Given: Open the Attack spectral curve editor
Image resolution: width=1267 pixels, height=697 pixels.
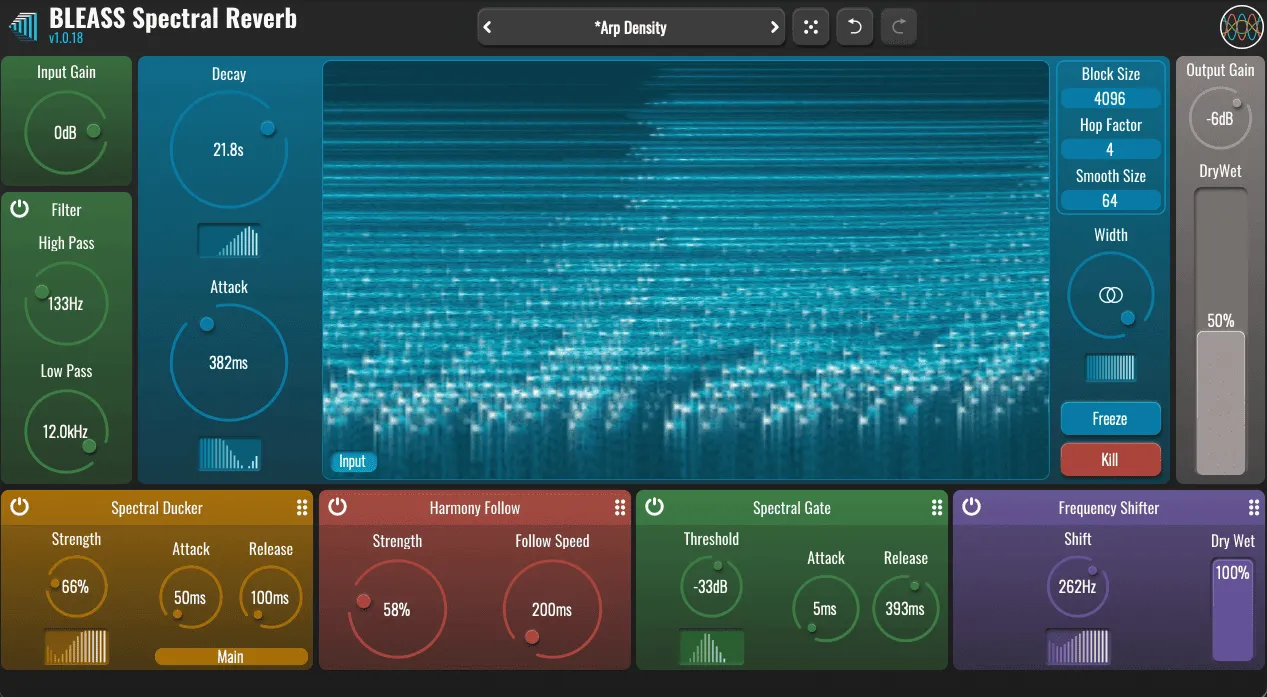Looking at the screenshot, I should [x=229, y=454].
